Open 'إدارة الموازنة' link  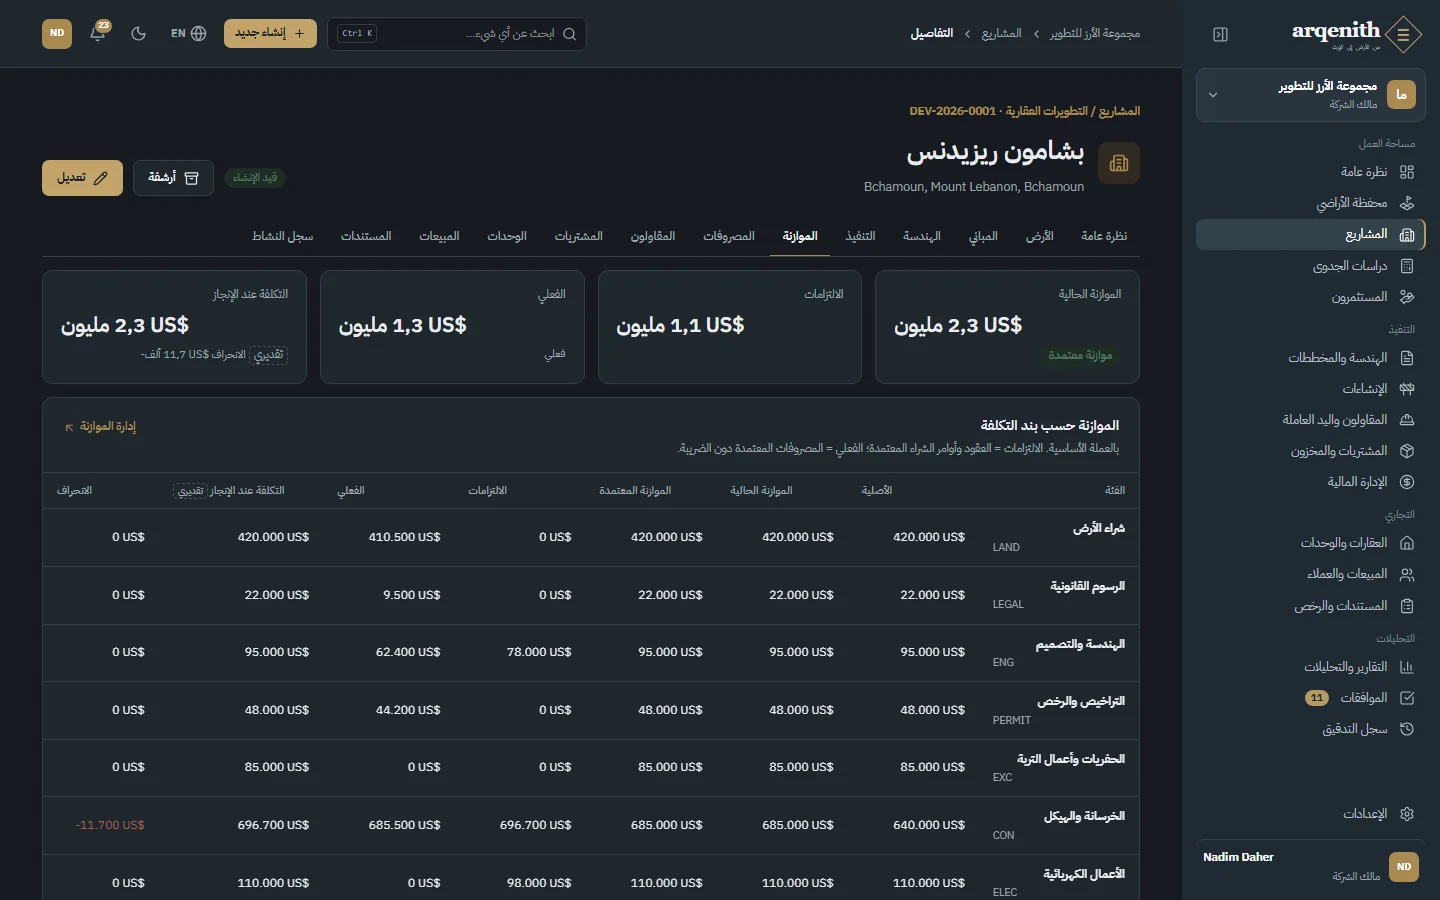tap(100, 427)
